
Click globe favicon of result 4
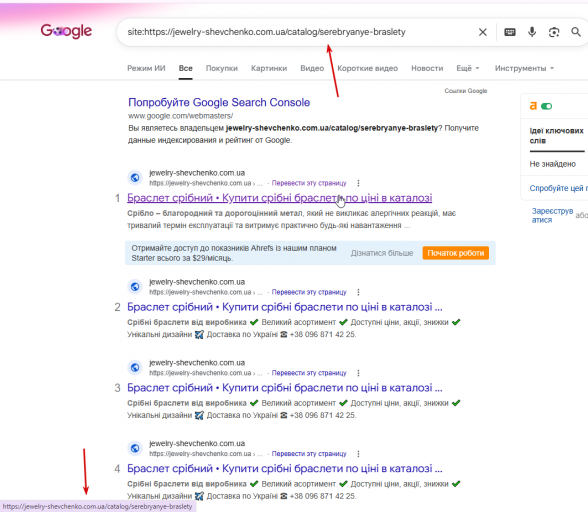click(135, 448)
